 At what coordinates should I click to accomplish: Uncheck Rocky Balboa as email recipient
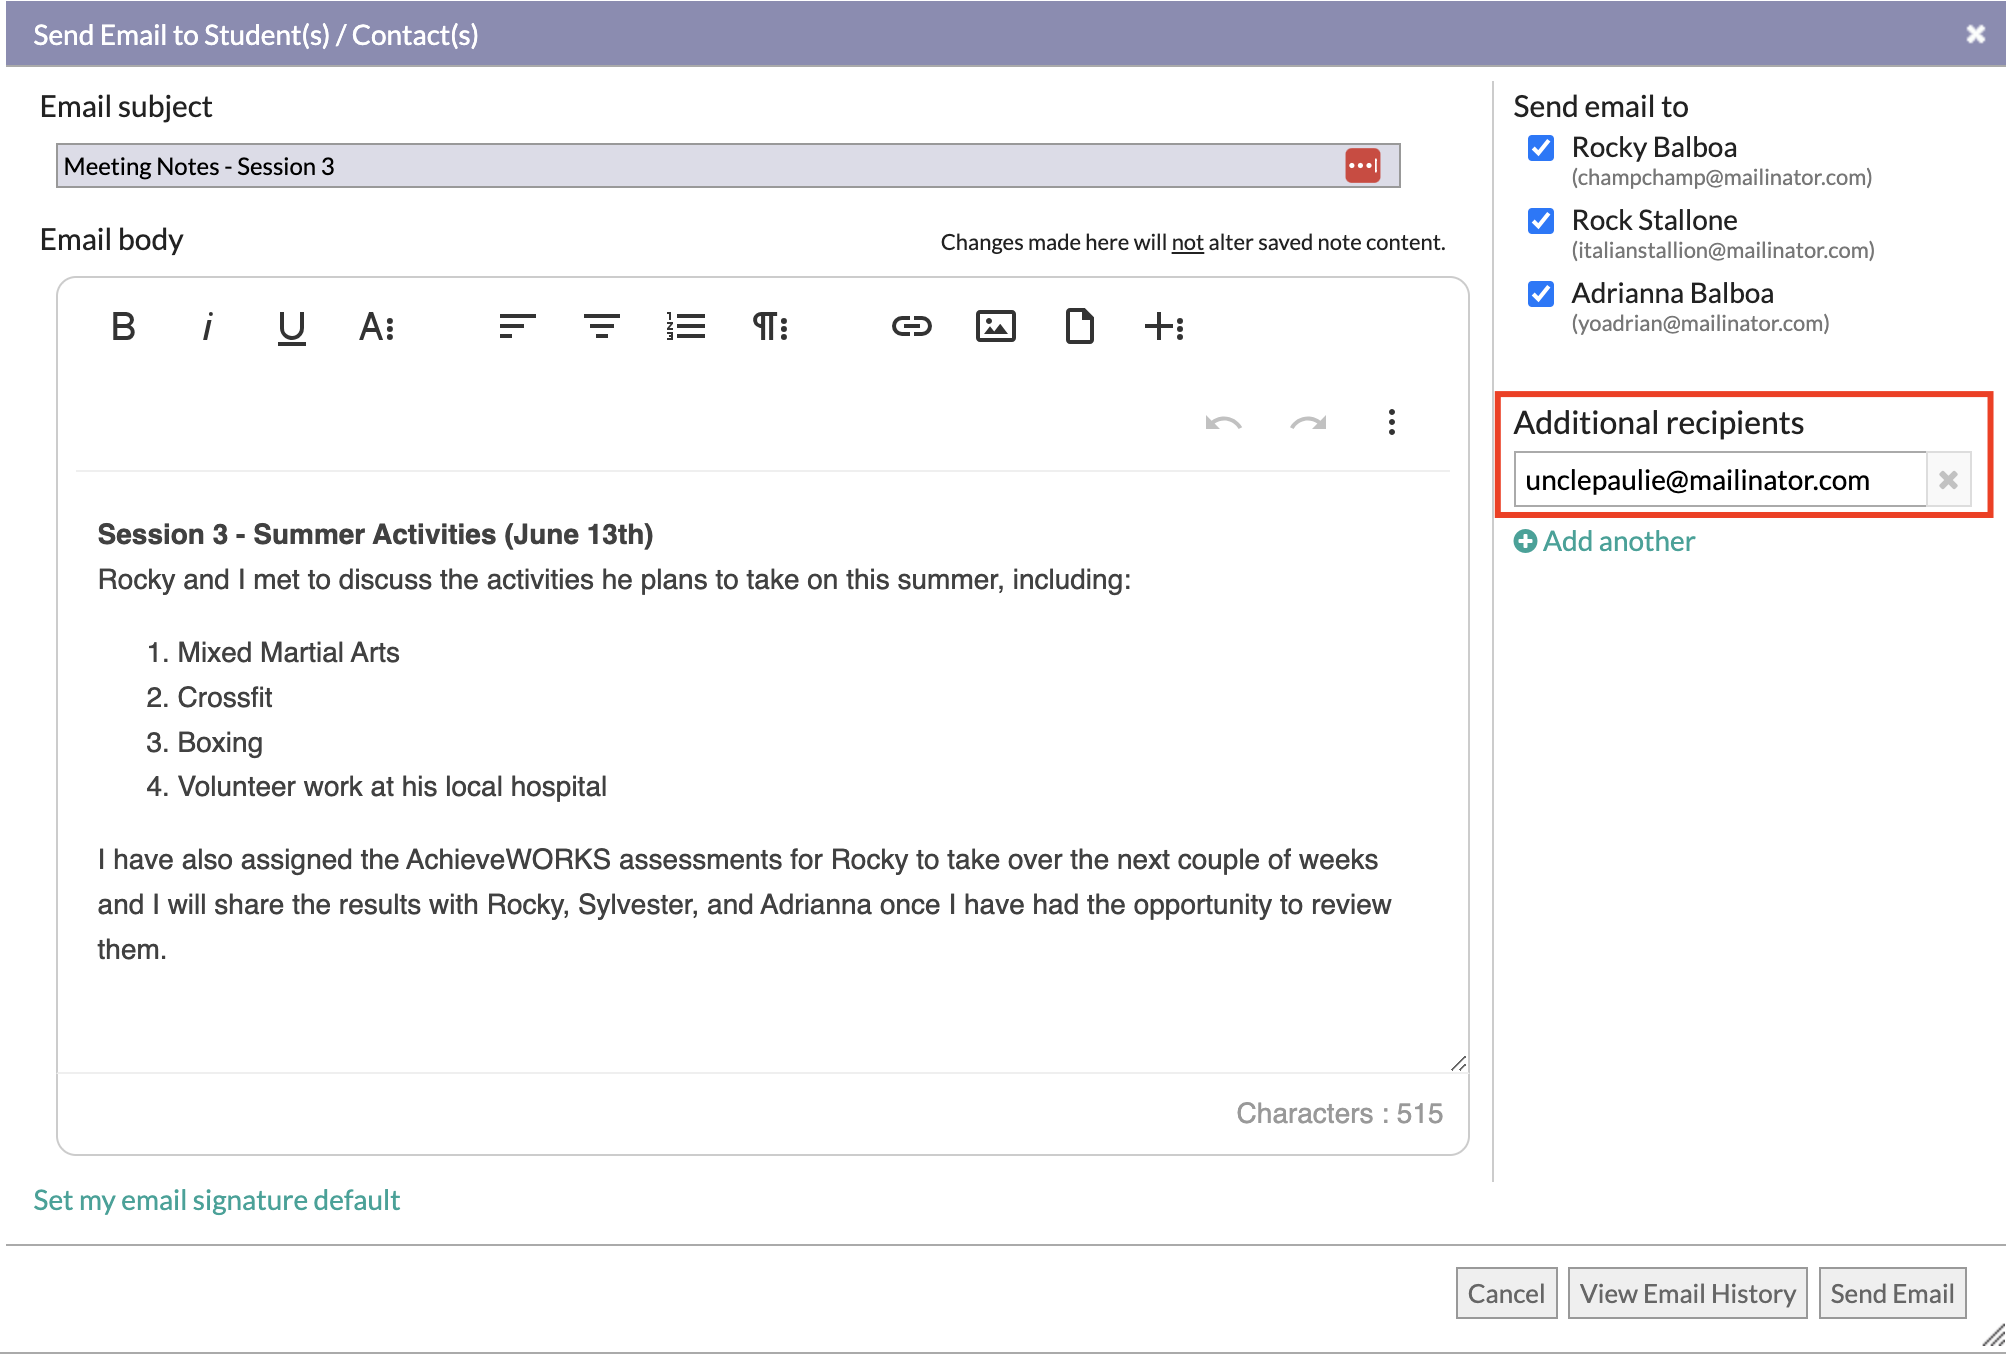coord(1541,147)
